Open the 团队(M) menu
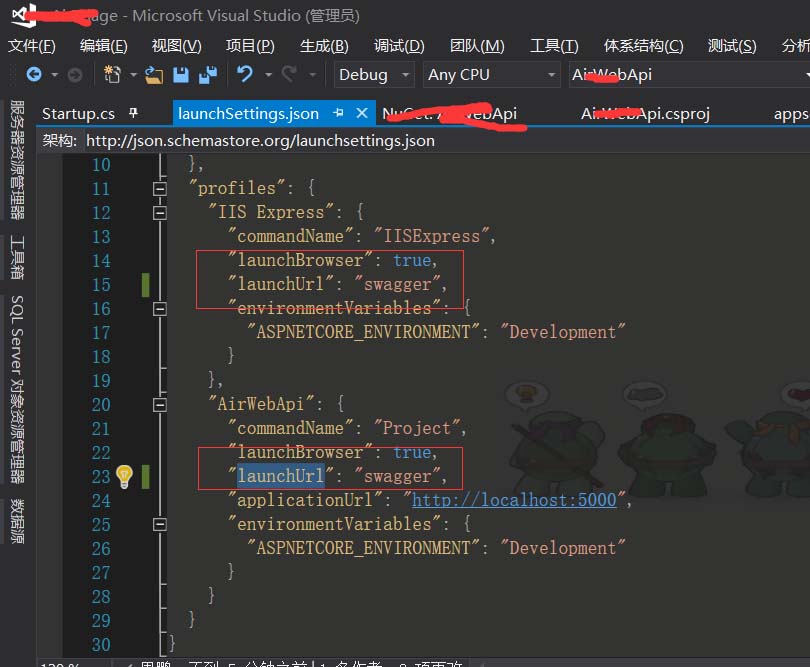The width and height of the screenshot is (810, 667). coord(477,46)
